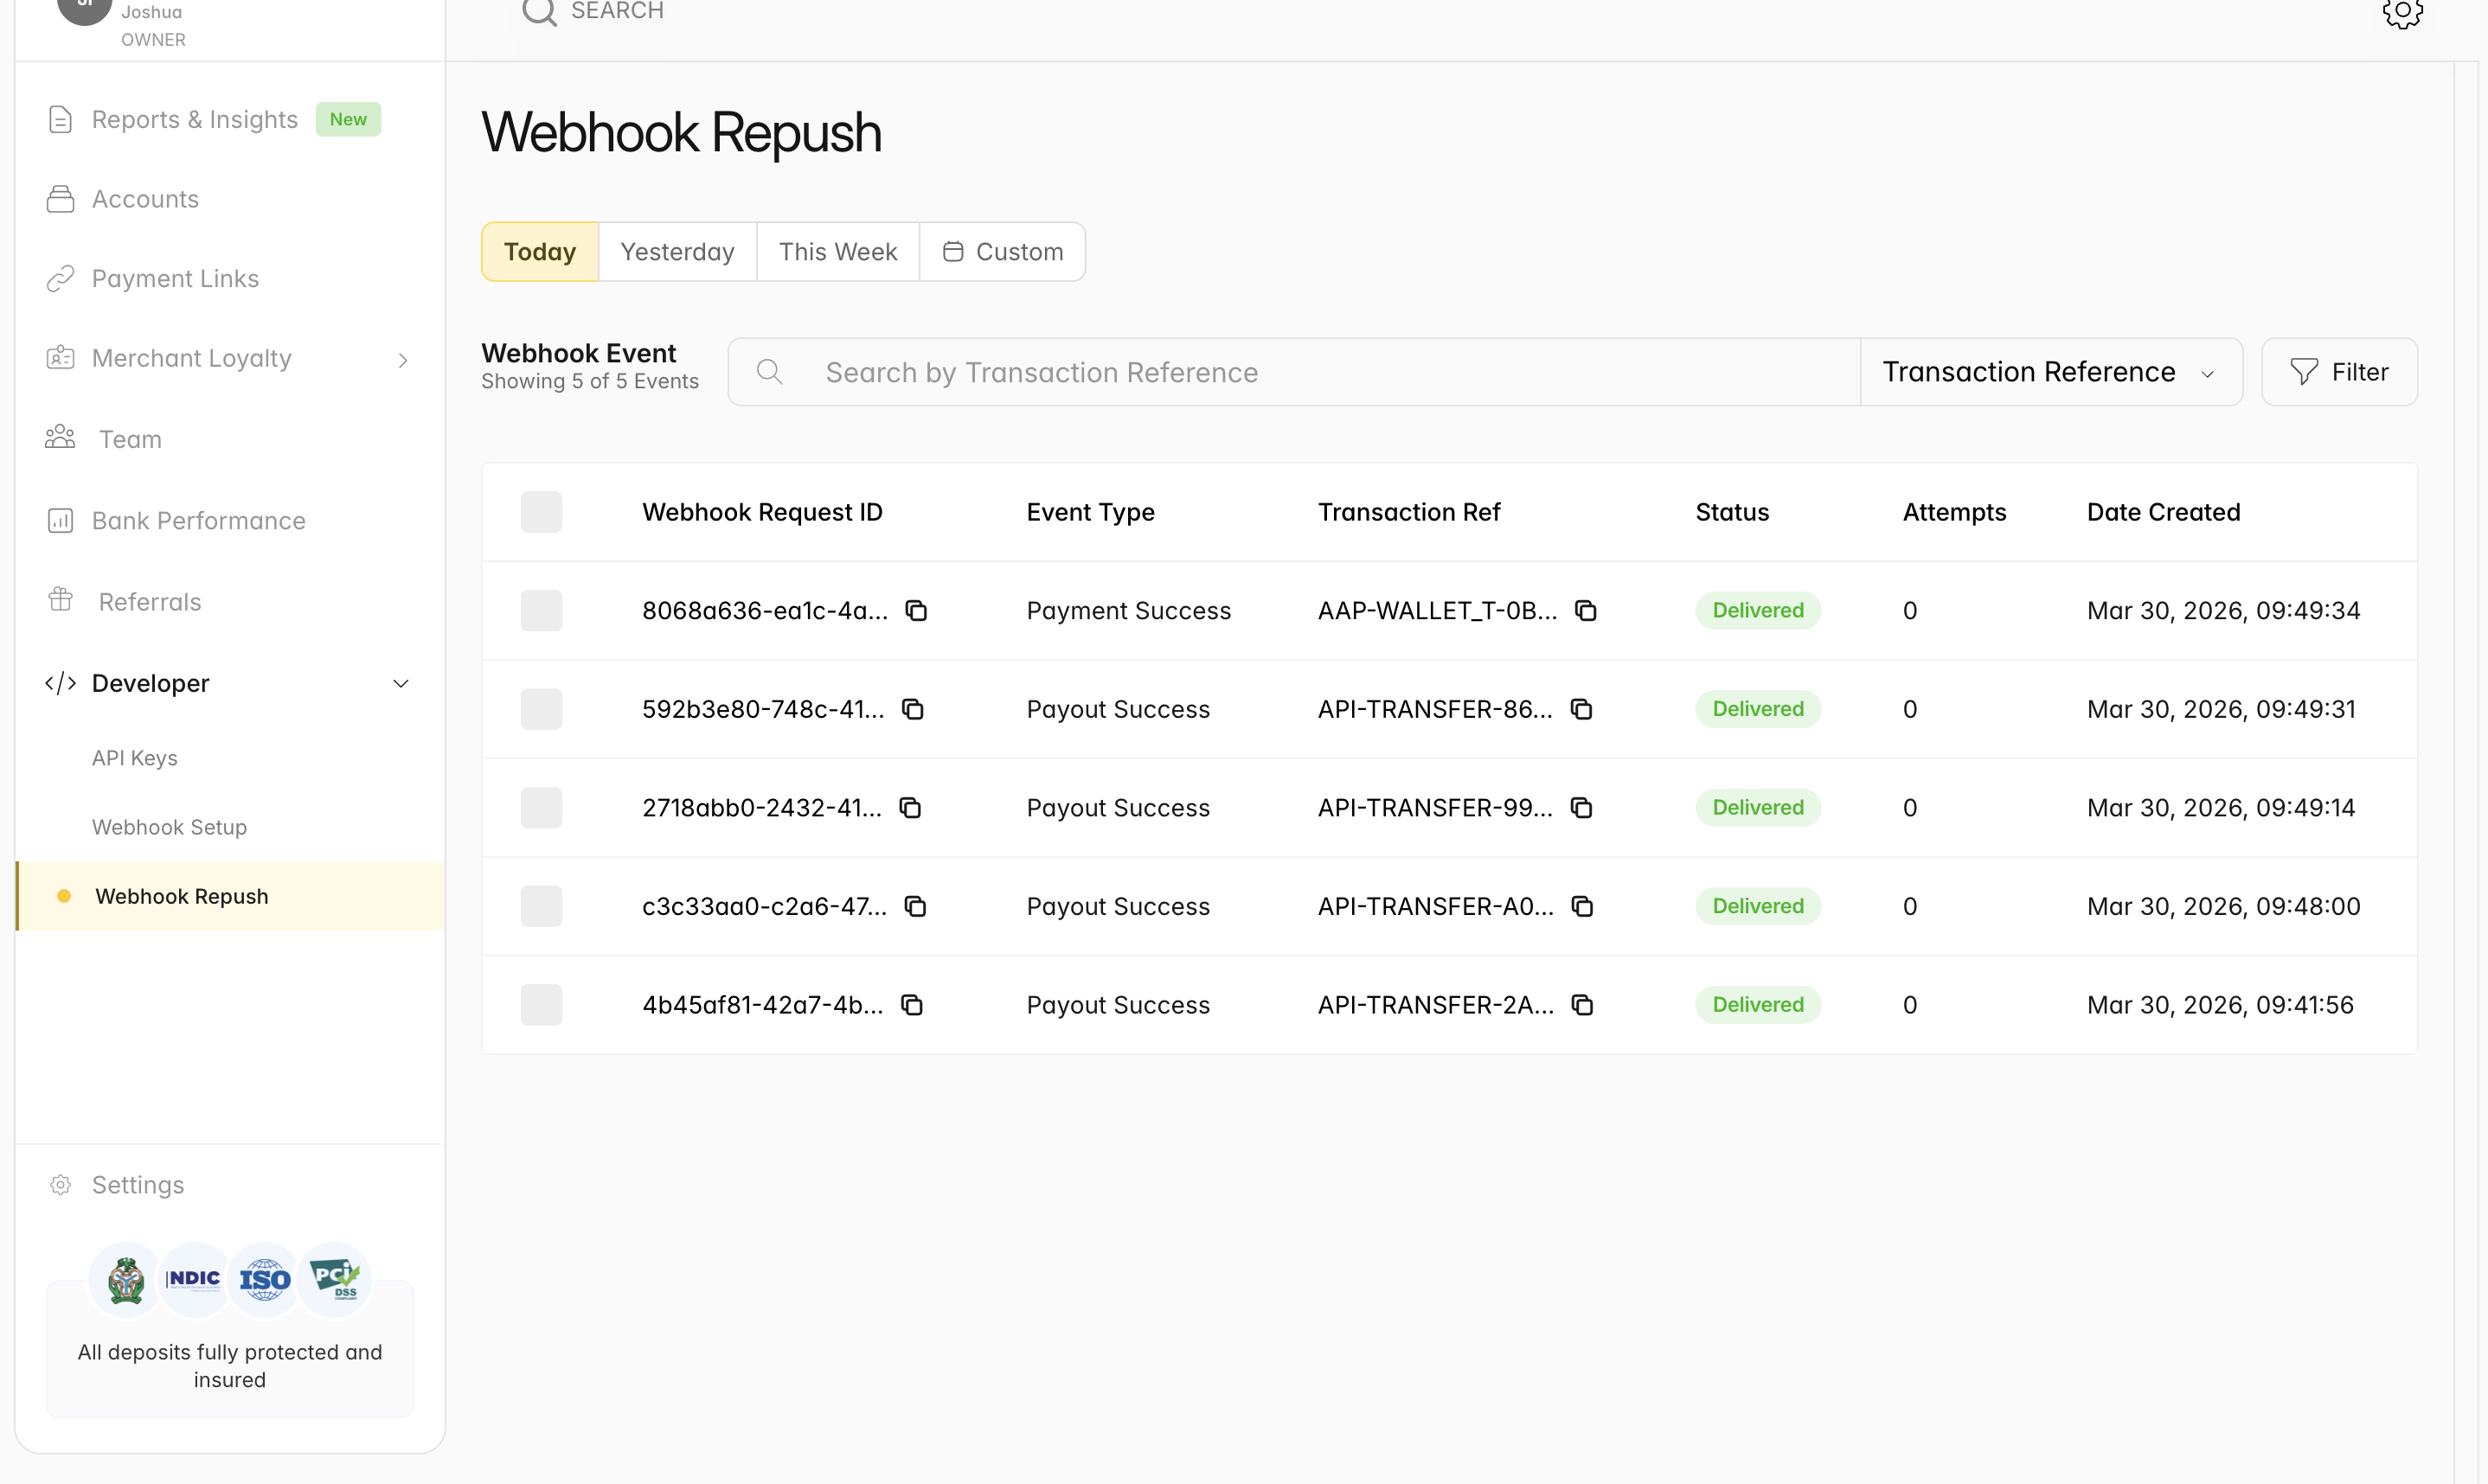
Task: Click the Webhook Request ID column header
Action: (762, 512)
